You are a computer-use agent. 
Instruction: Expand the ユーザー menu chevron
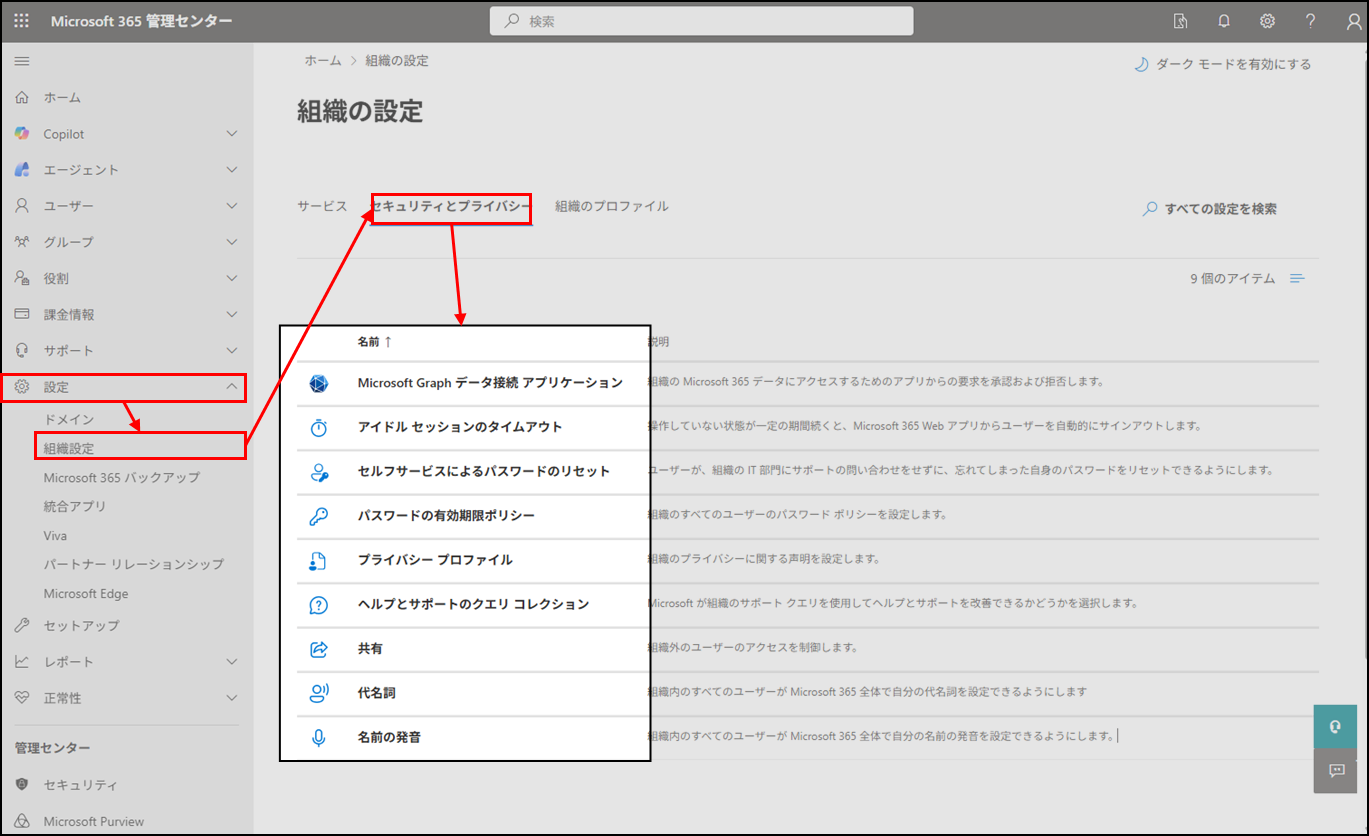[232, 206]
